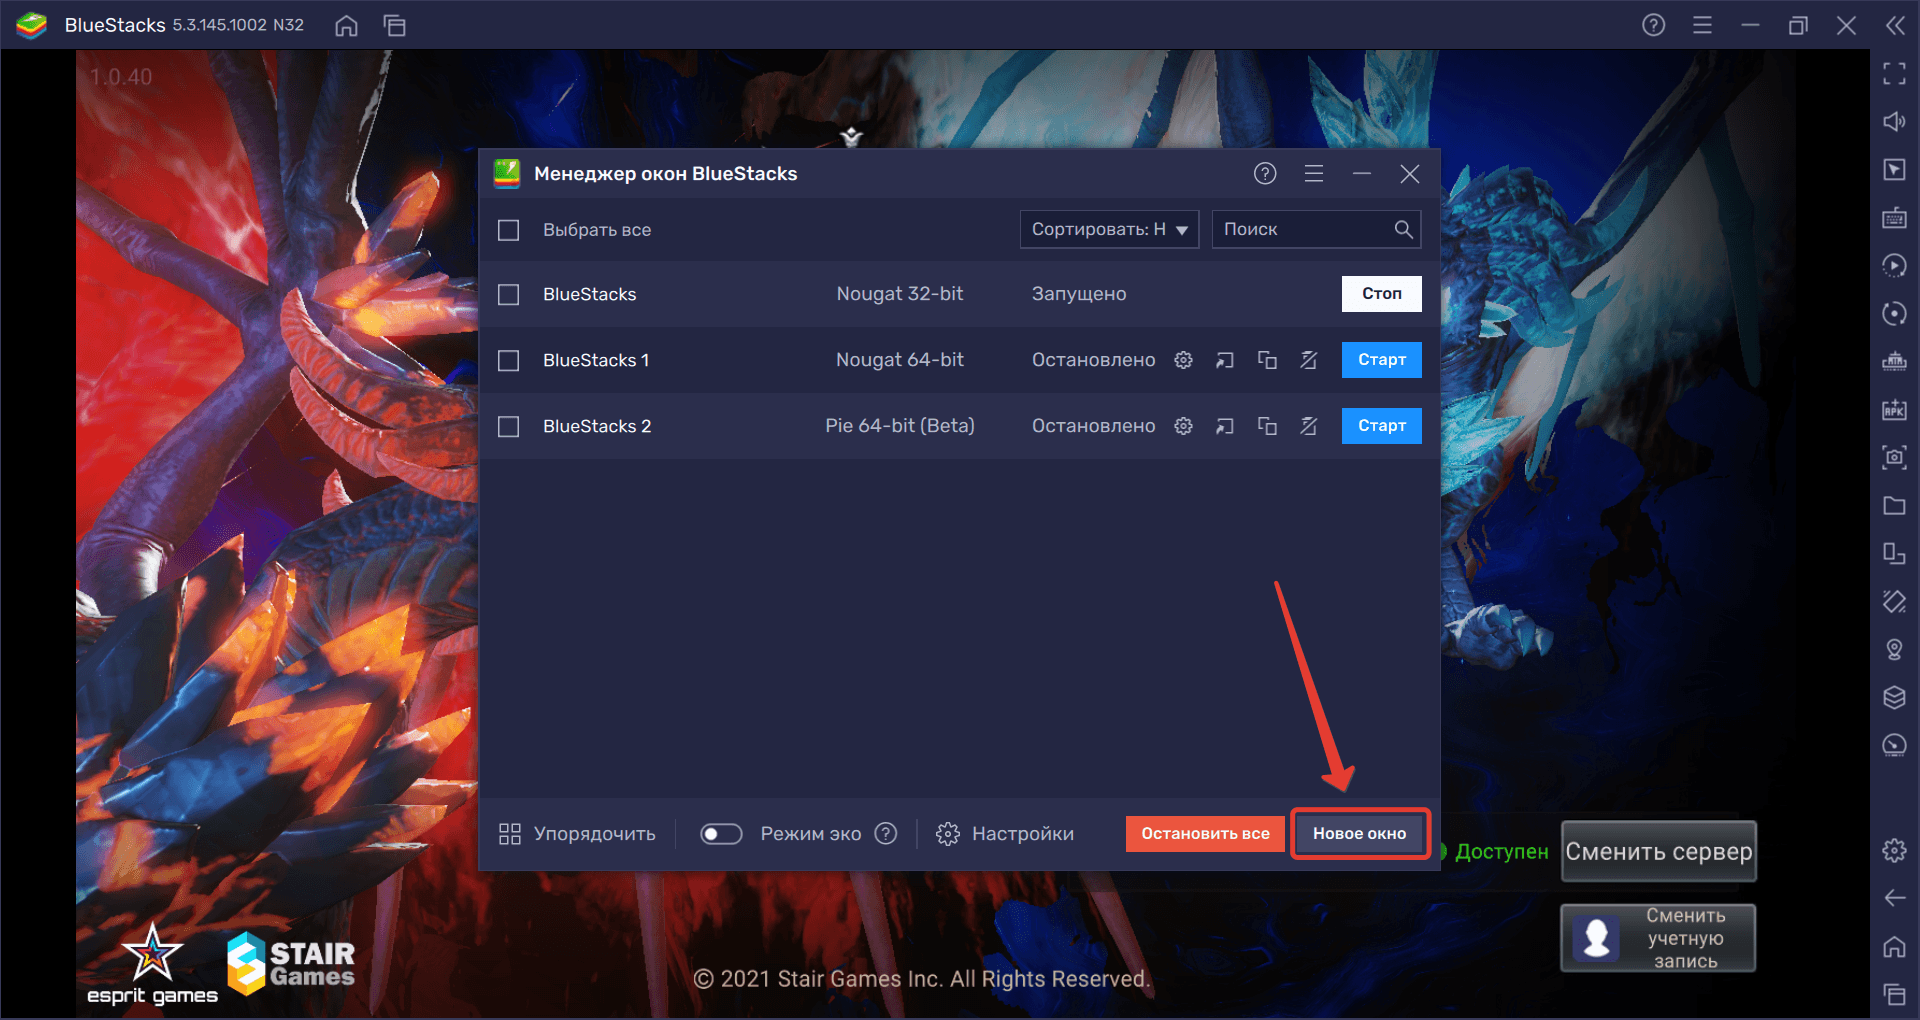The height and width of the screenshot is (1020, 1920).
Task: Open the 'Сортировать' dropdown
Action: click(1109, 229)
